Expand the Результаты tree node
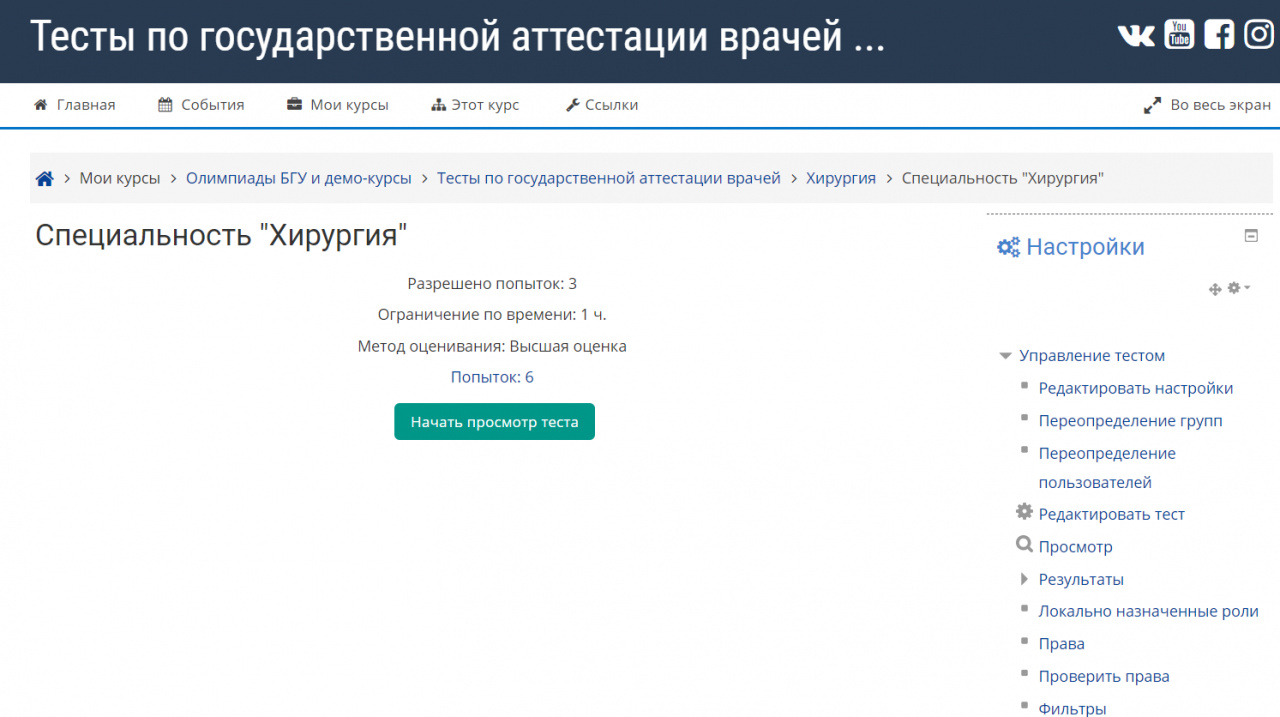The image size is (1280, 717). [1024, 579]
